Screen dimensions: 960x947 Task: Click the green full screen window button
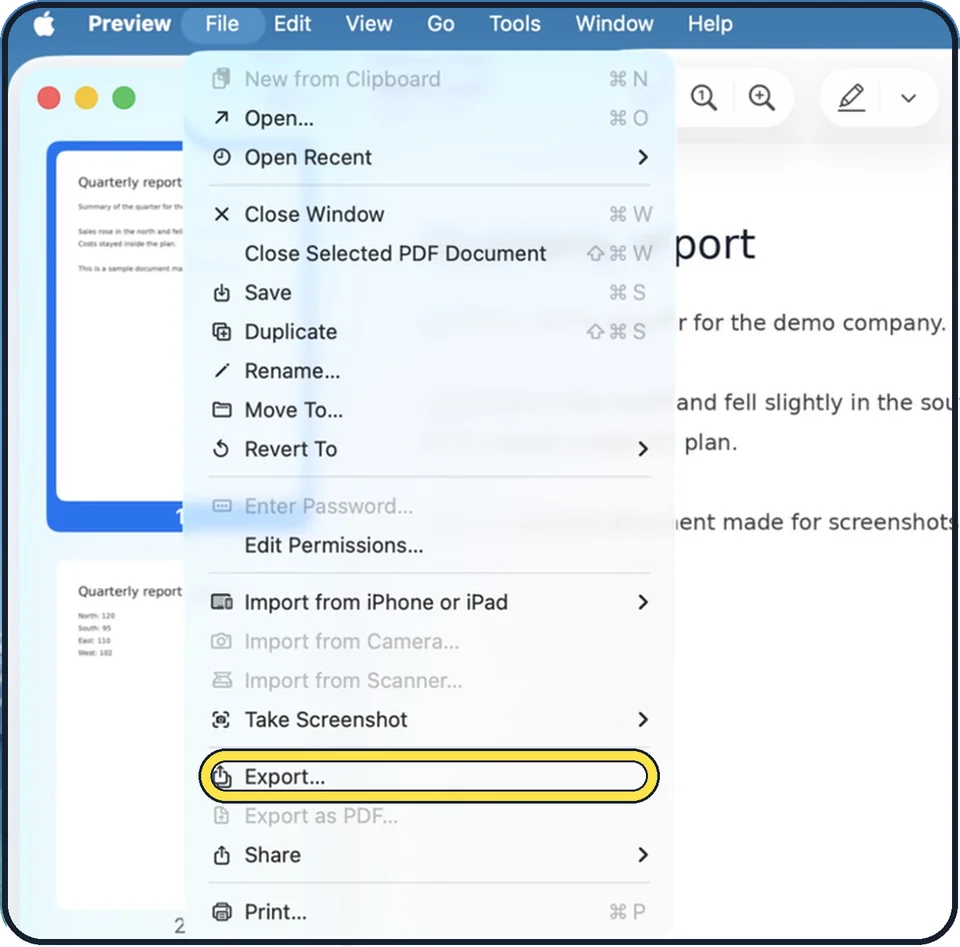(124, 98)
